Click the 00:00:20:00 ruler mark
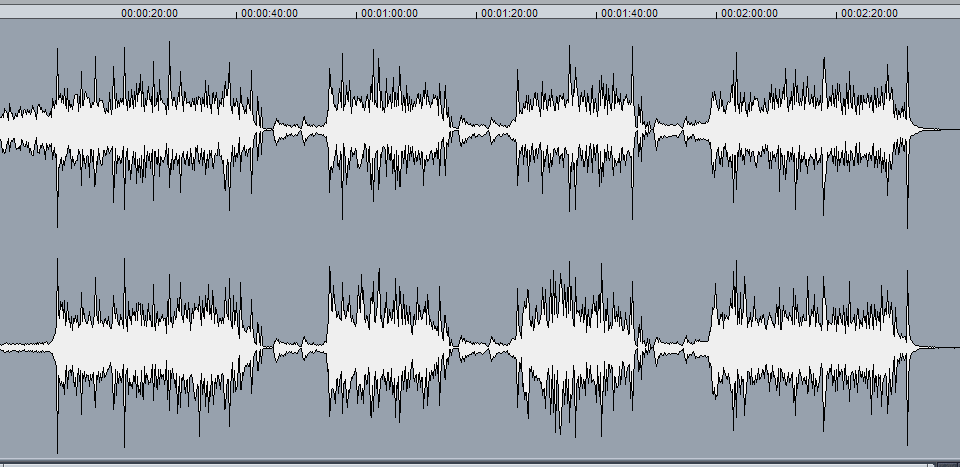The width and height of the screenshot is (960, 467). tap(149, 13)
